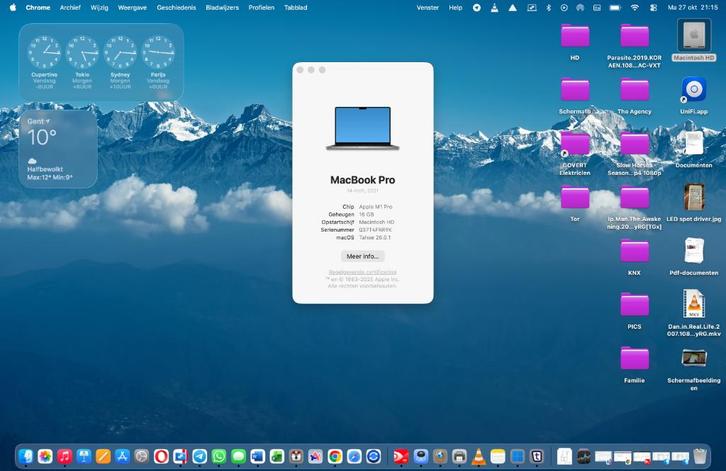Click the Gent weather widget

coord(58,148)
